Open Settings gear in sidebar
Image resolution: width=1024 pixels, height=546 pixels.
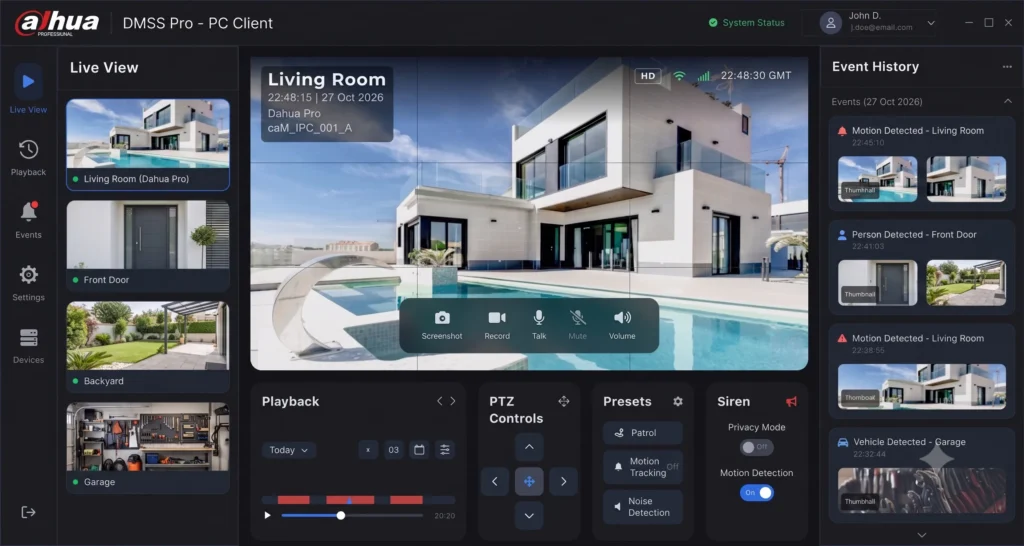tap(28, 282)
